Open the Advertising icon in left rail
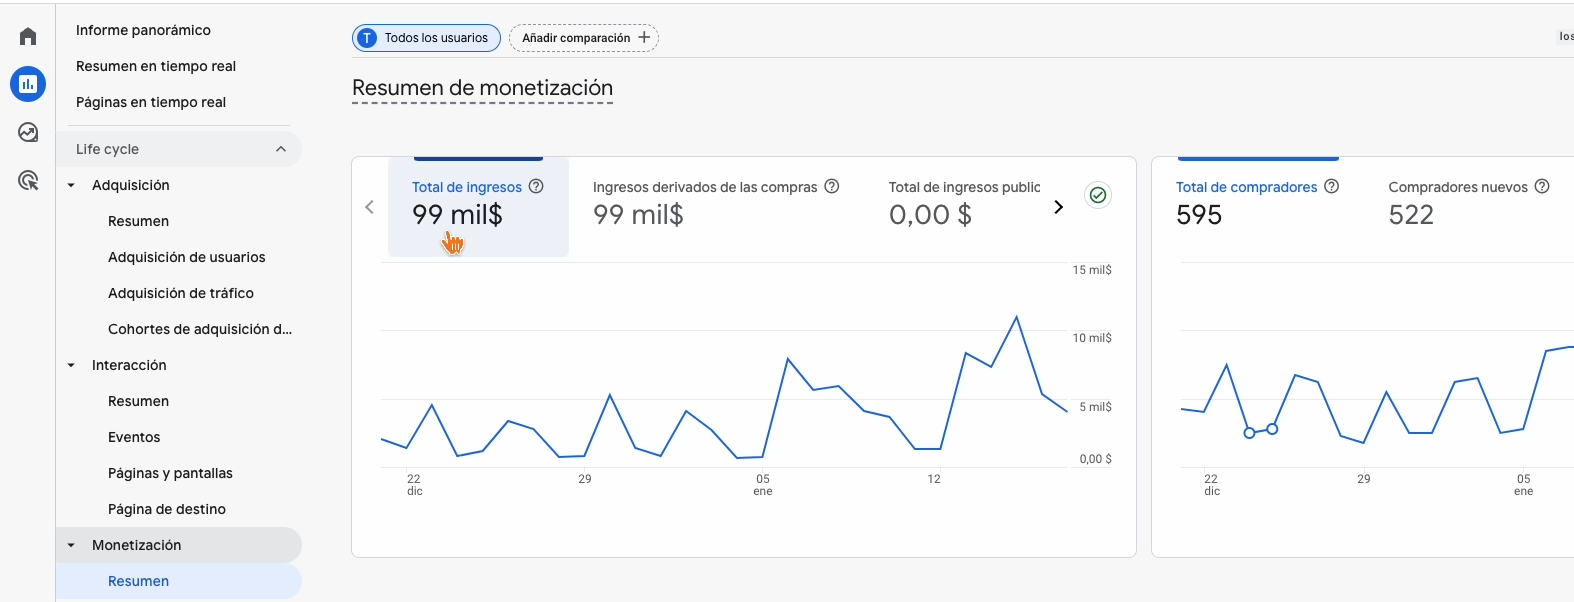Image resolution: width=1574 pixels, height=602 pixels. click(28, 180)
